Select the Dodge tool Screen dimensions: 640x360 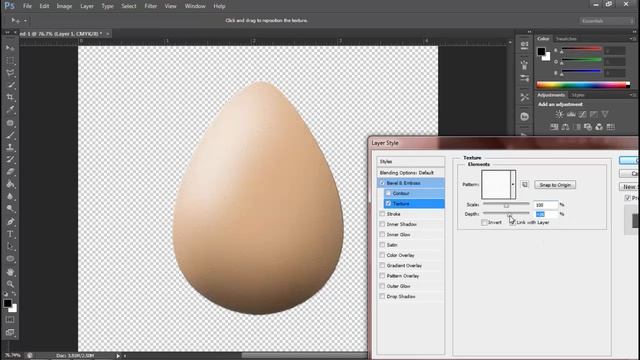10,209
